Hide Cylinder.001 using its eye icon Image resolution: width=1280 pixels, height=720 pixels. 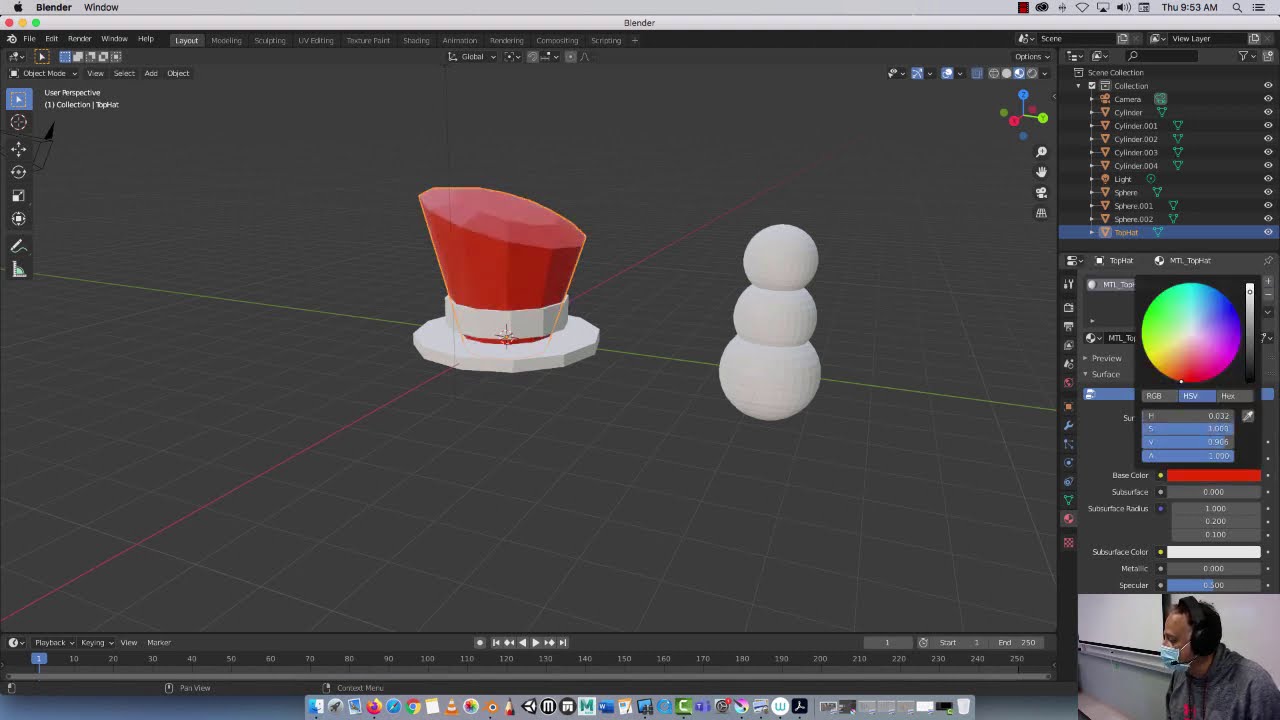[x=1268, y=126]
